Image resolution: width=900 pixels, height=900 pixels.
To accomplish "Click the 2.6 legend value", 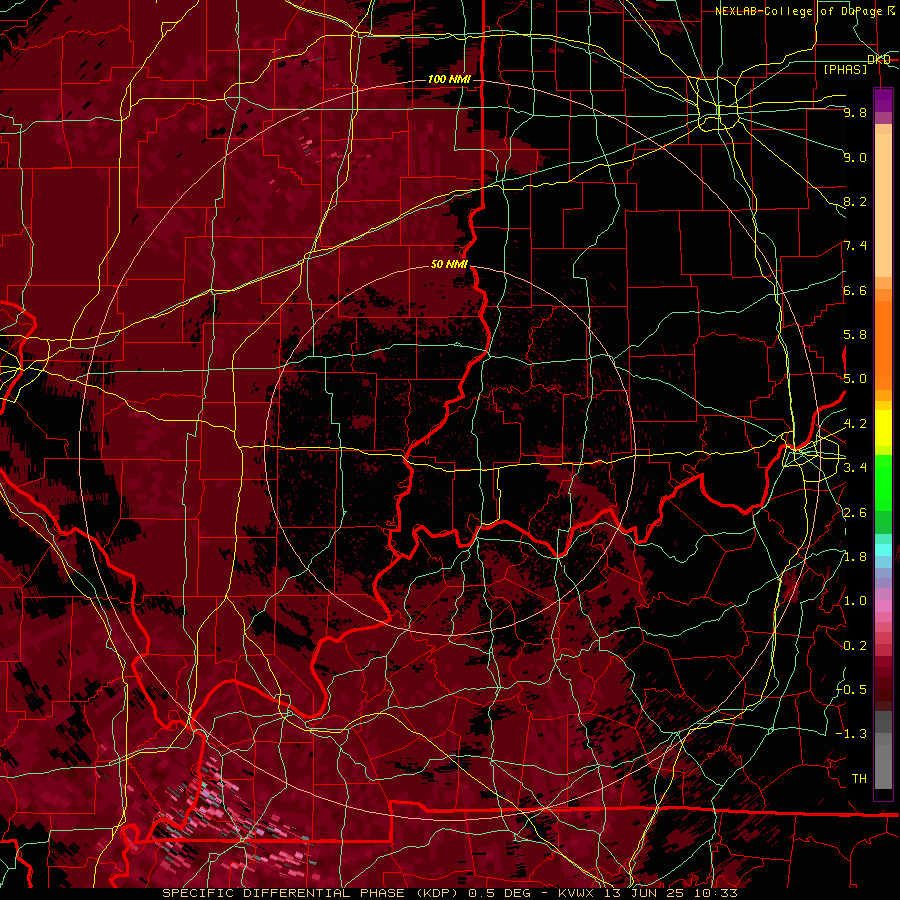I will tap(855, 512).
